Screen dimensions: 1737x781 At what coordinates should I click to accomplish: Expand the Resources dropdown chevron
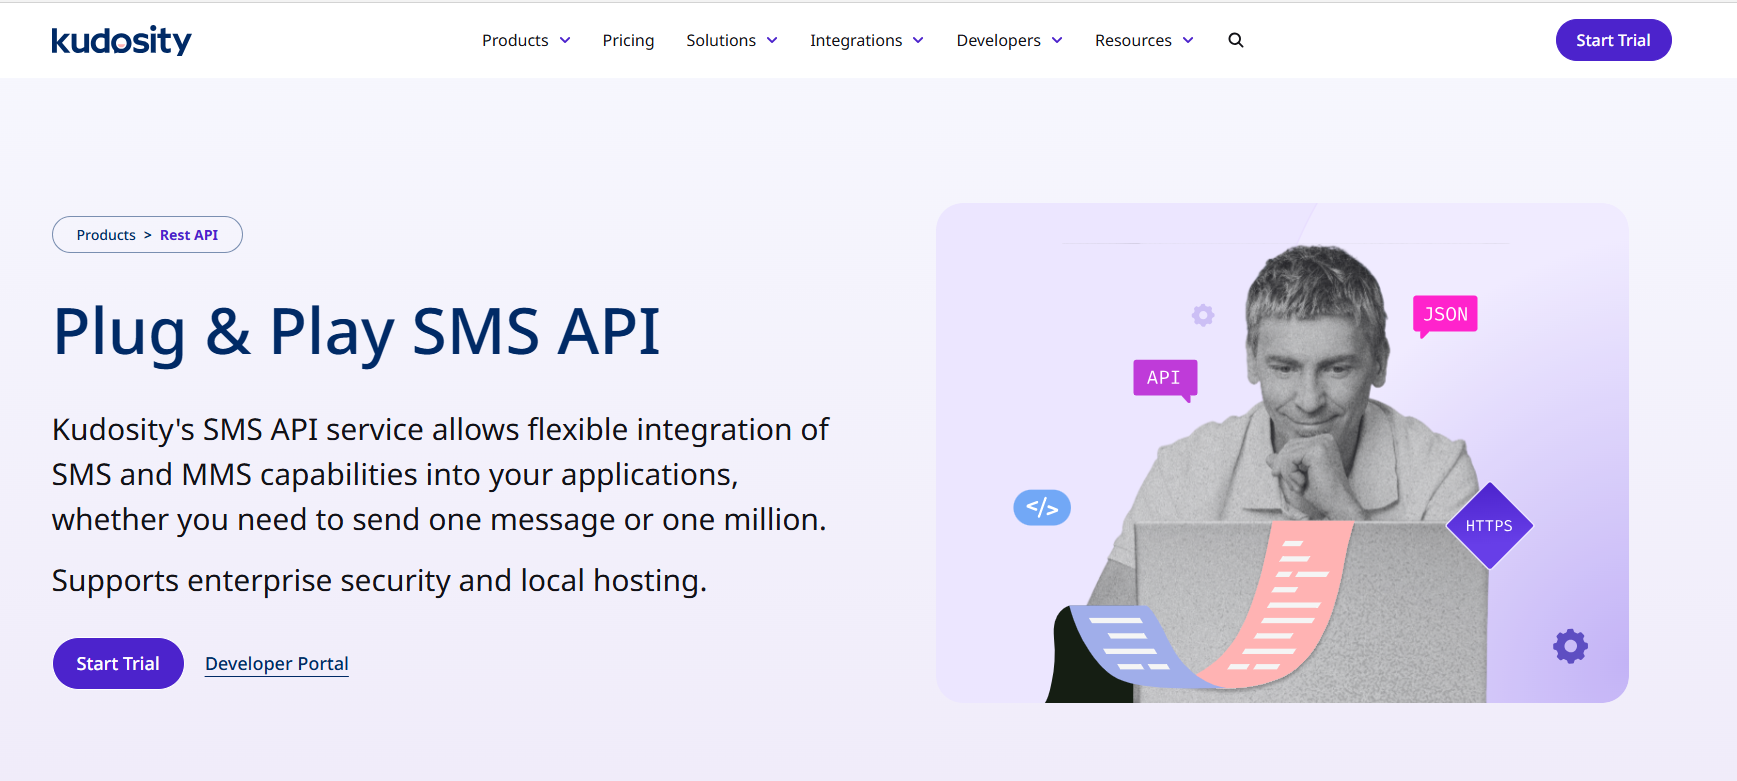click(x=1188, y=40)
